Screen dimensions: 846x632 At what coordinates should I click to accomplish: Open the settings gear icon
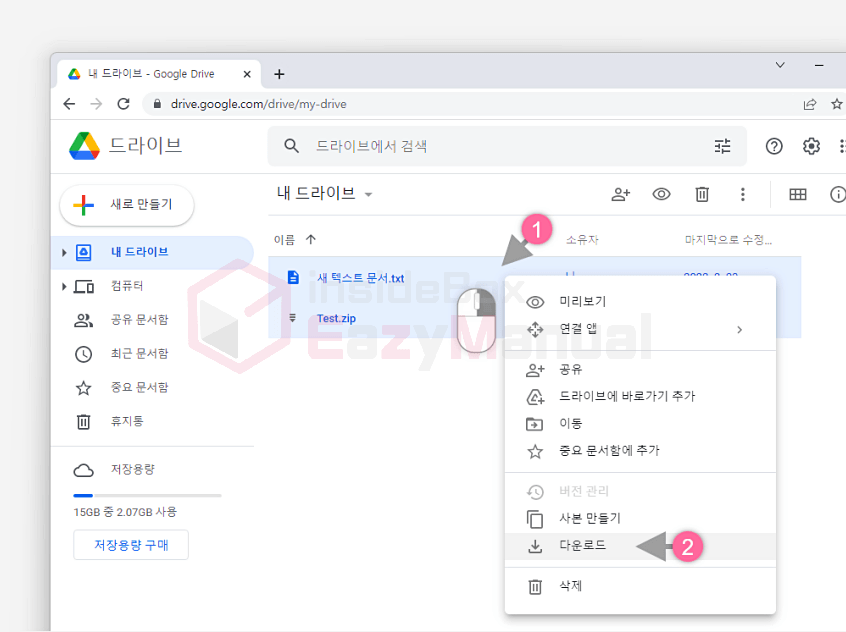(811, 146)
